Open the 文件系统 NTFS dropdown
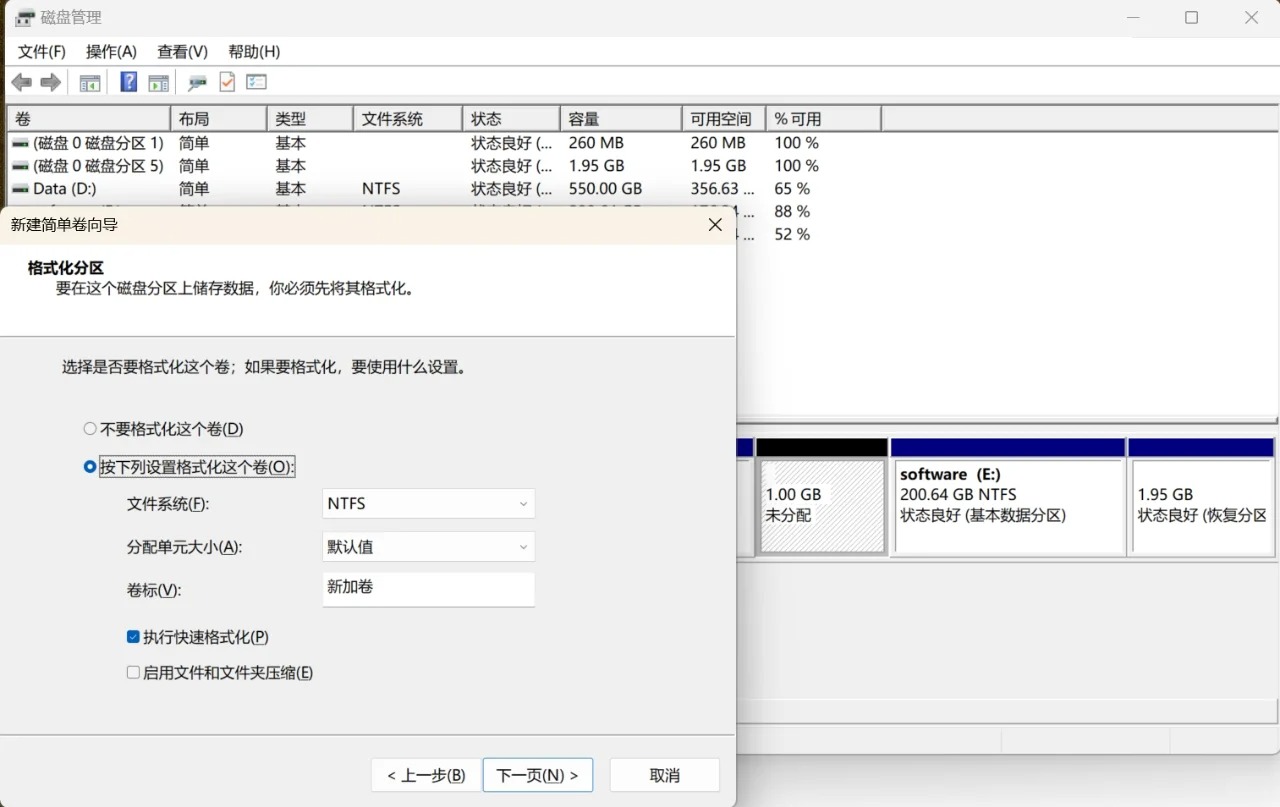 (x=428, y=503)
